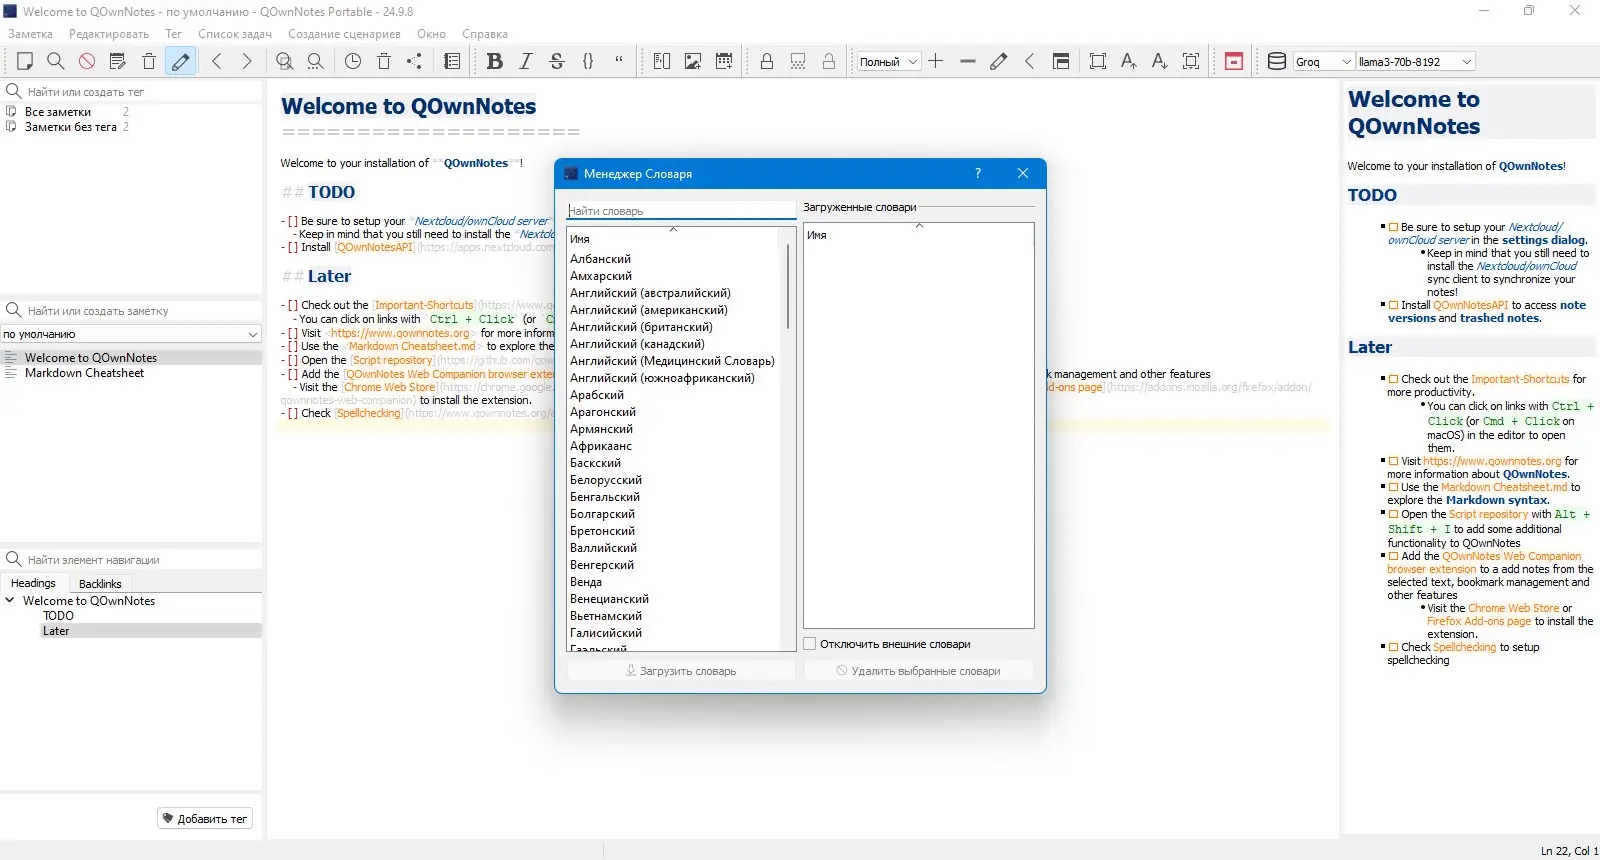
Task: Tick preview checkbox 'Add the QOwnNotes Web Companion'
Action: click(1393, 556)
